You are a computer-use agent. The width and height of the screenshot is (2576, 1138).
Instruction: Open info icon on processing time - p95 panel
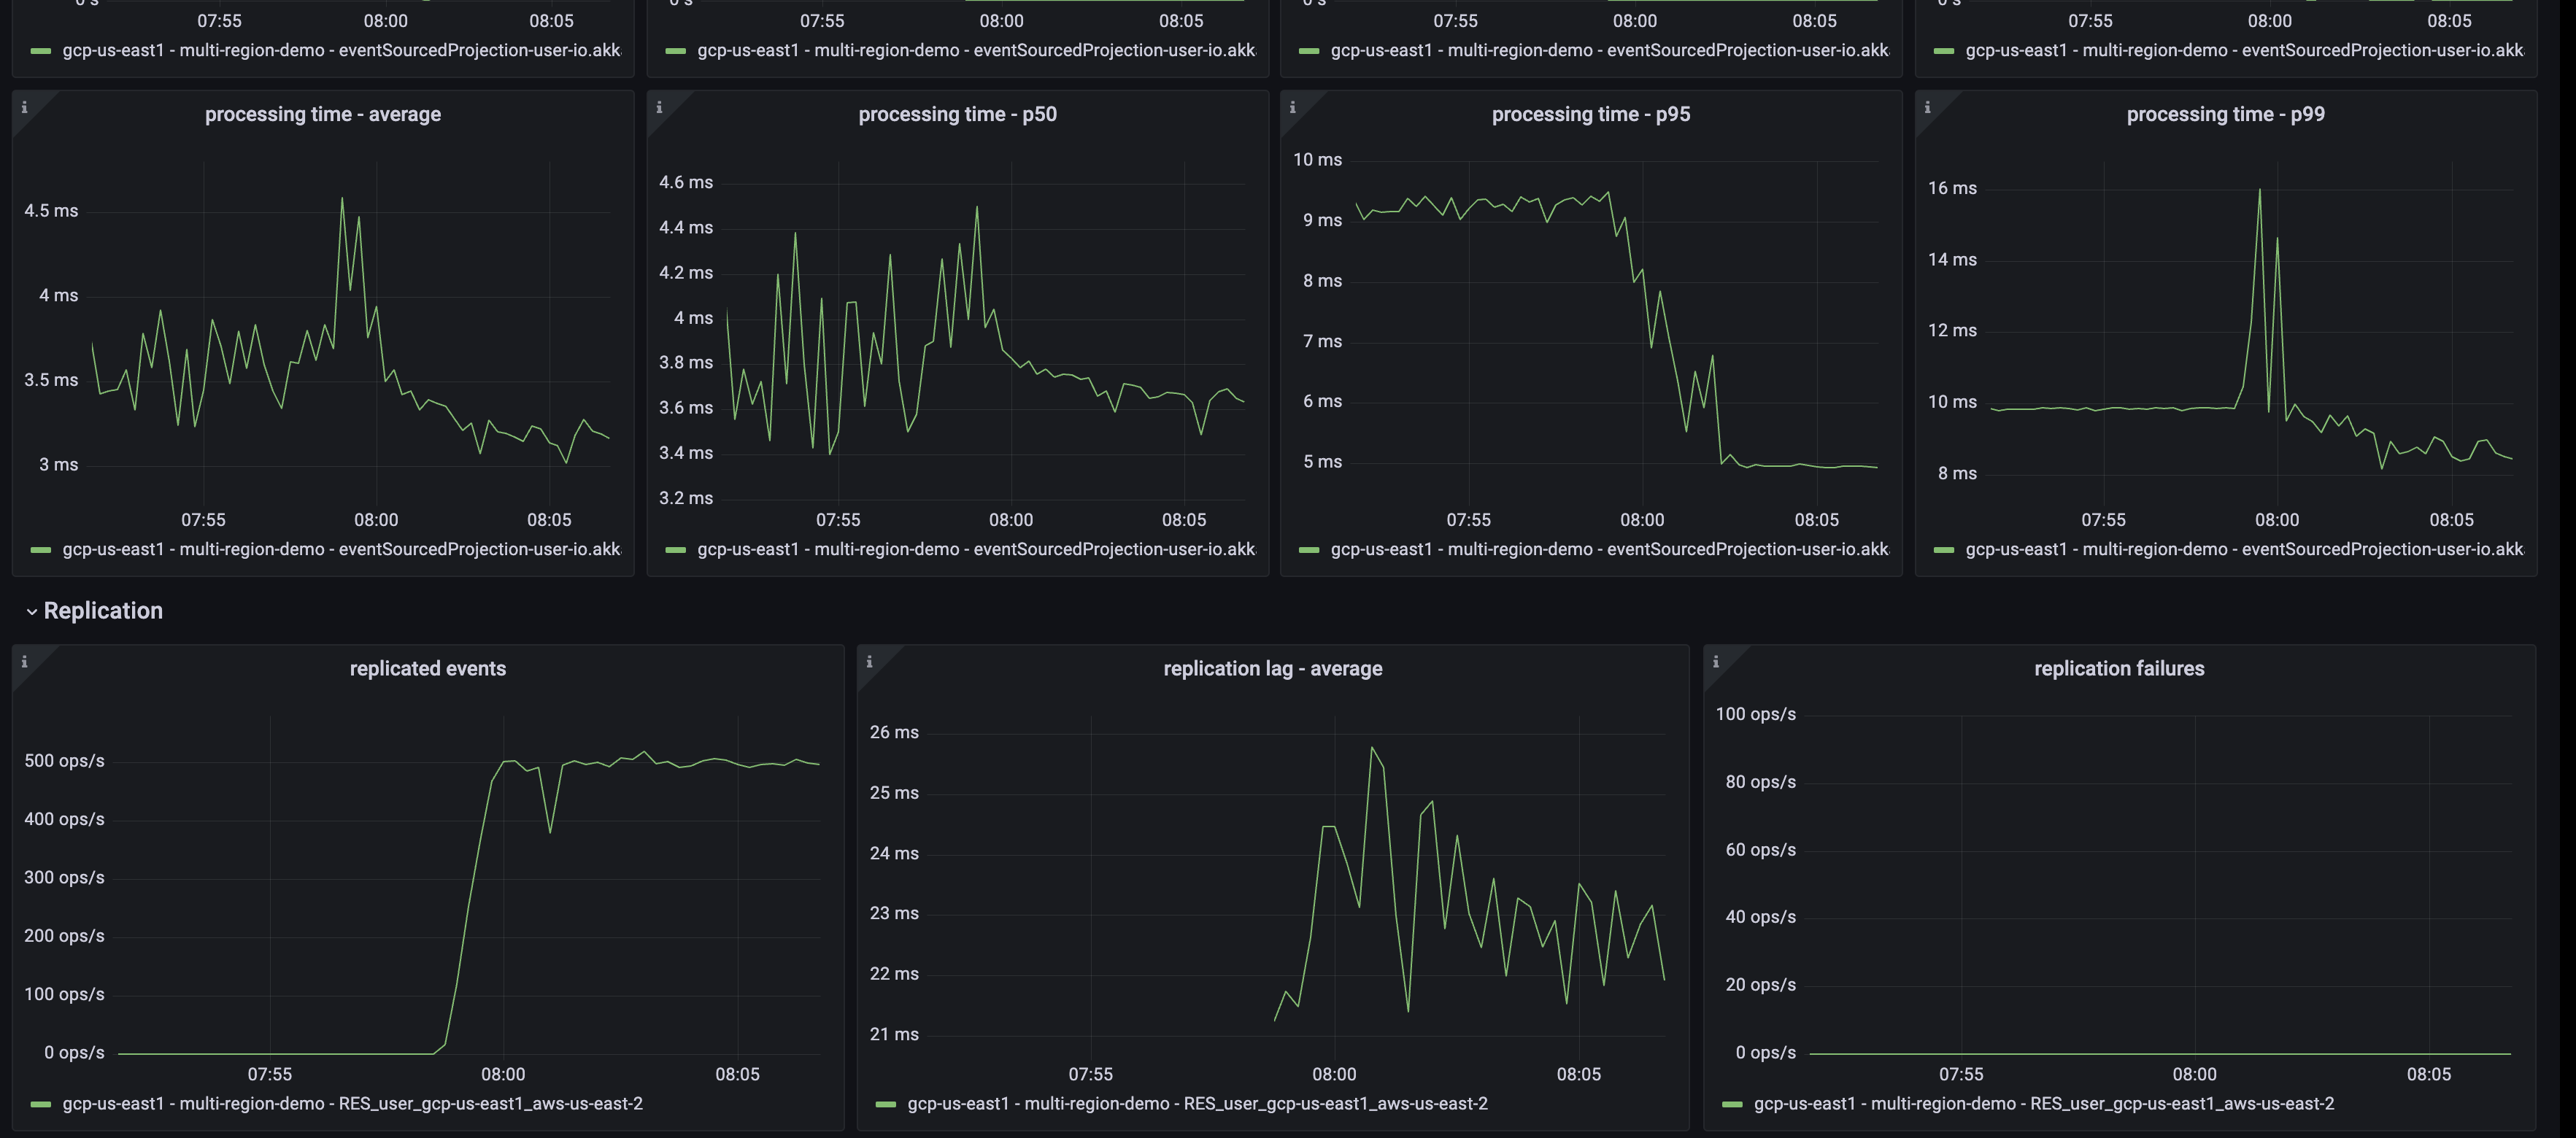1292,107
